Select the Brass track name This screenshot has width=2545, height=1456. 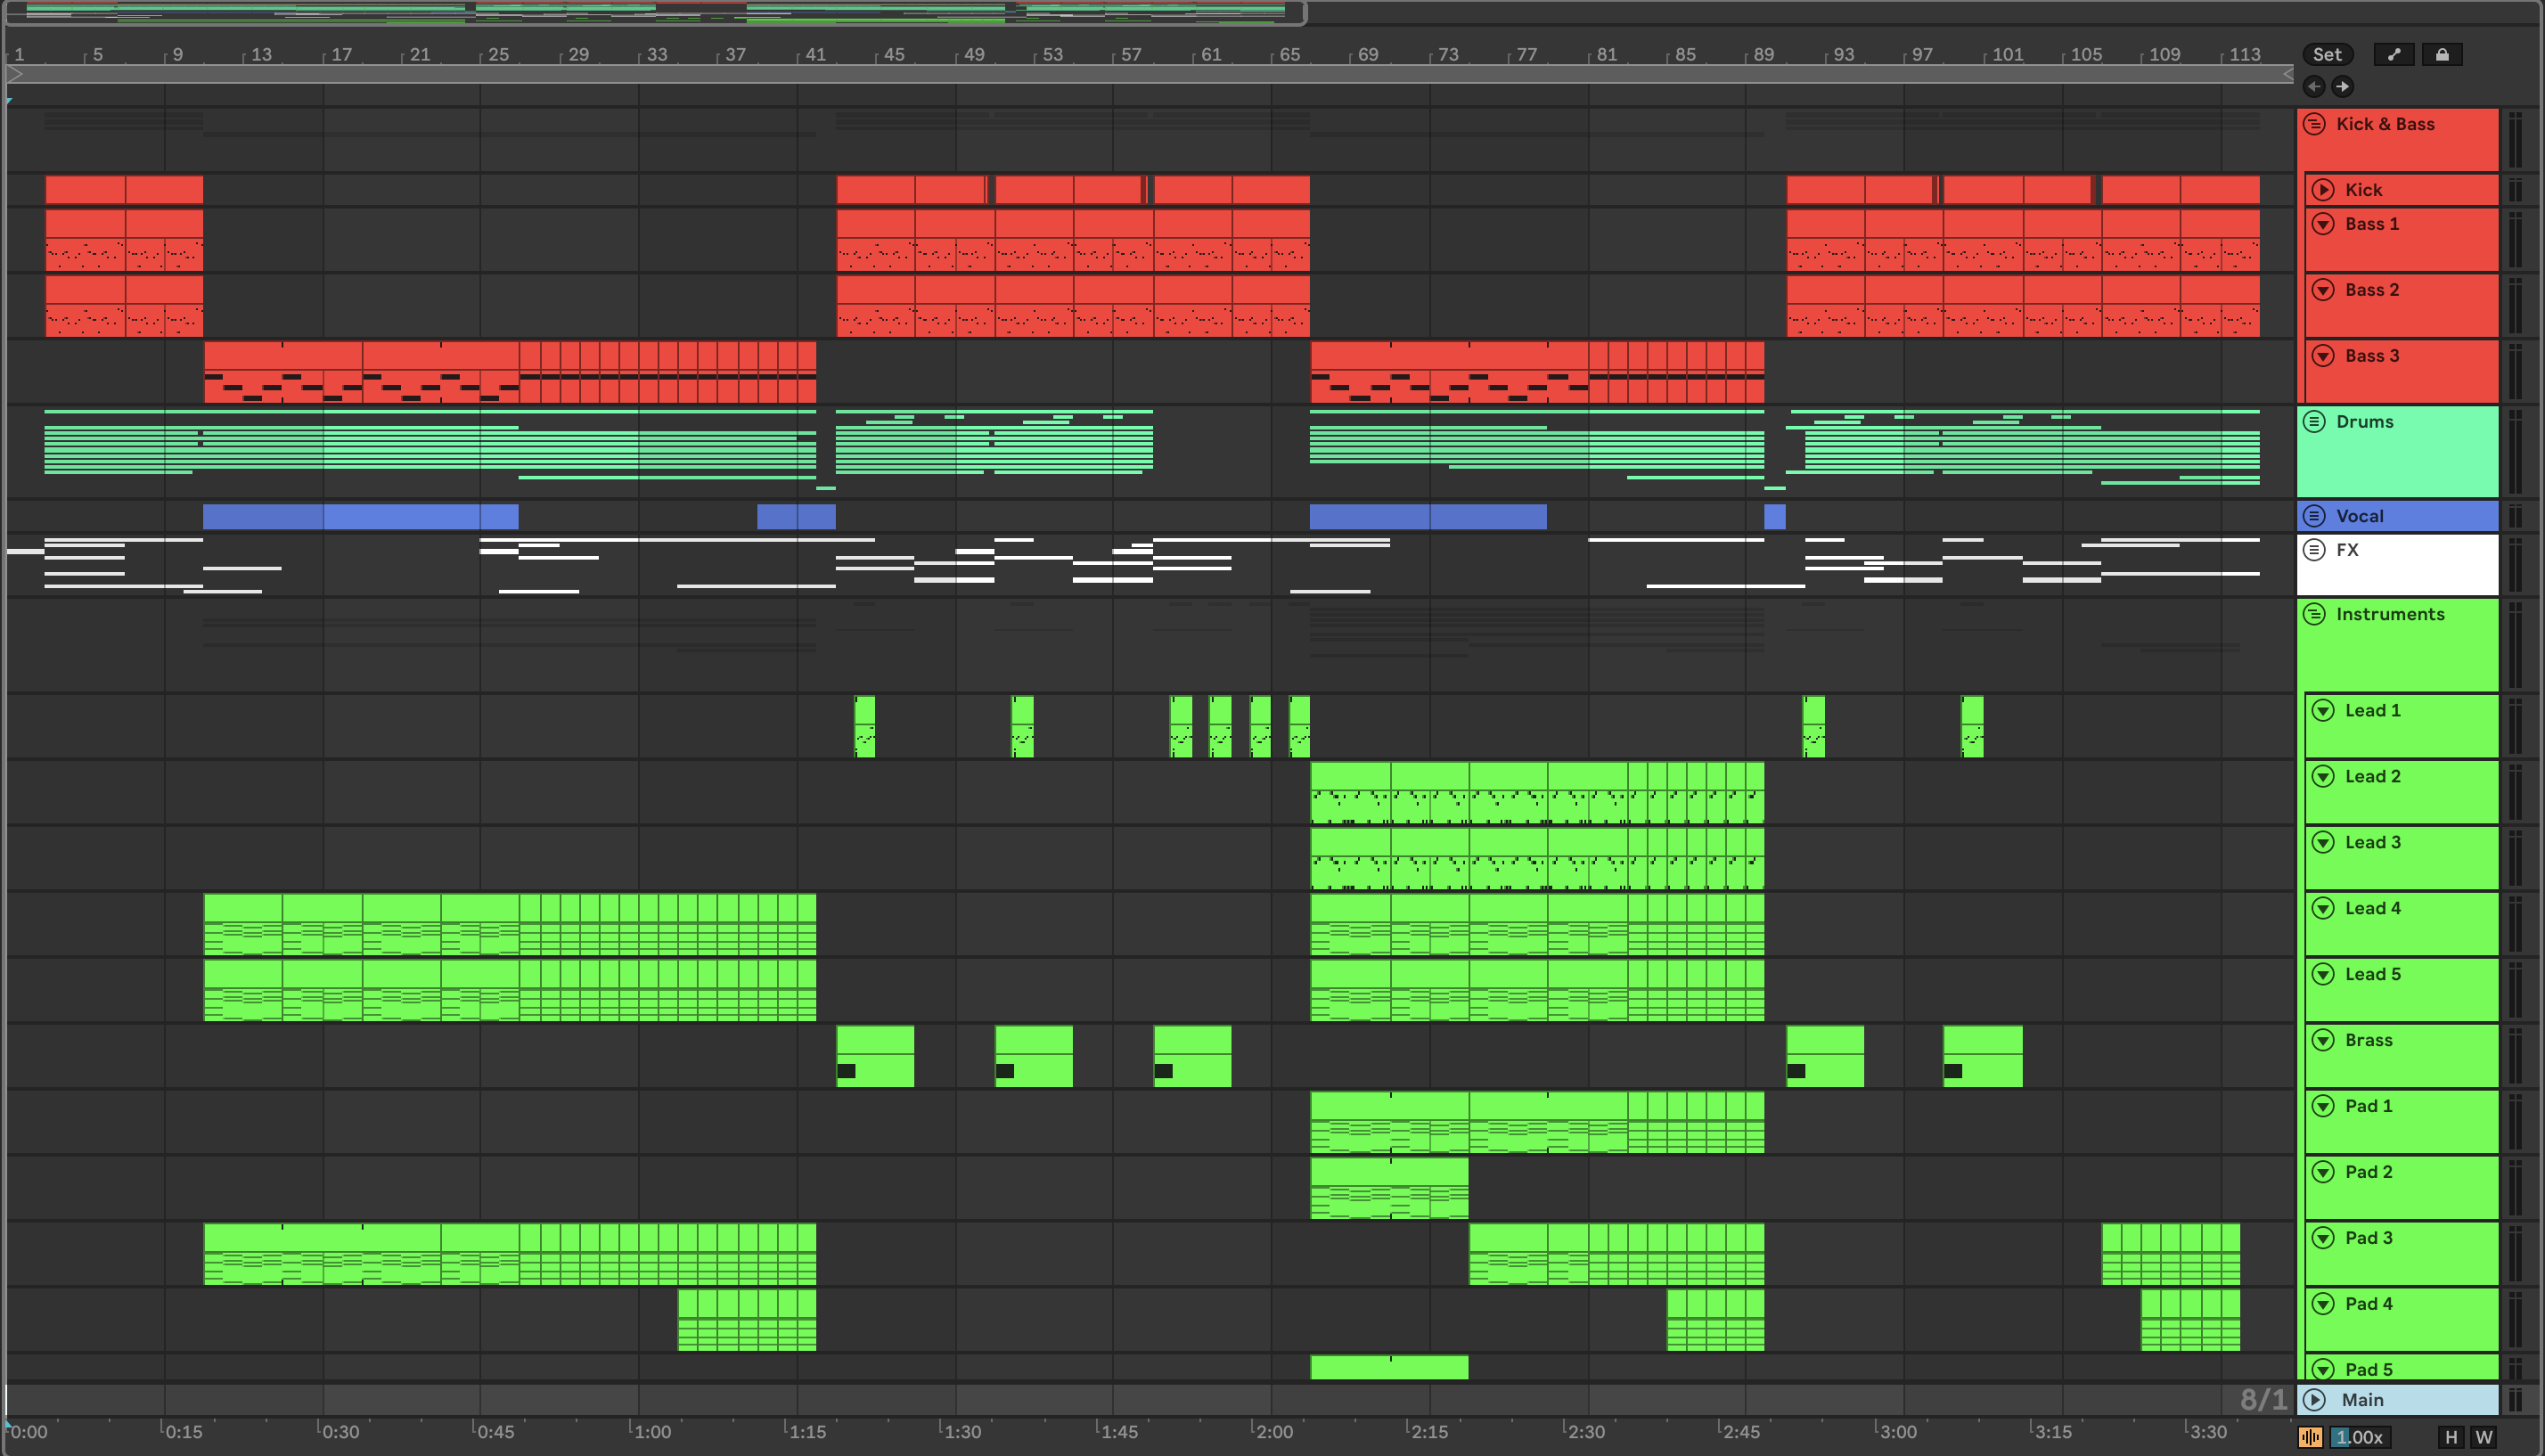pyautogui.click(x=2369, y=1040)
